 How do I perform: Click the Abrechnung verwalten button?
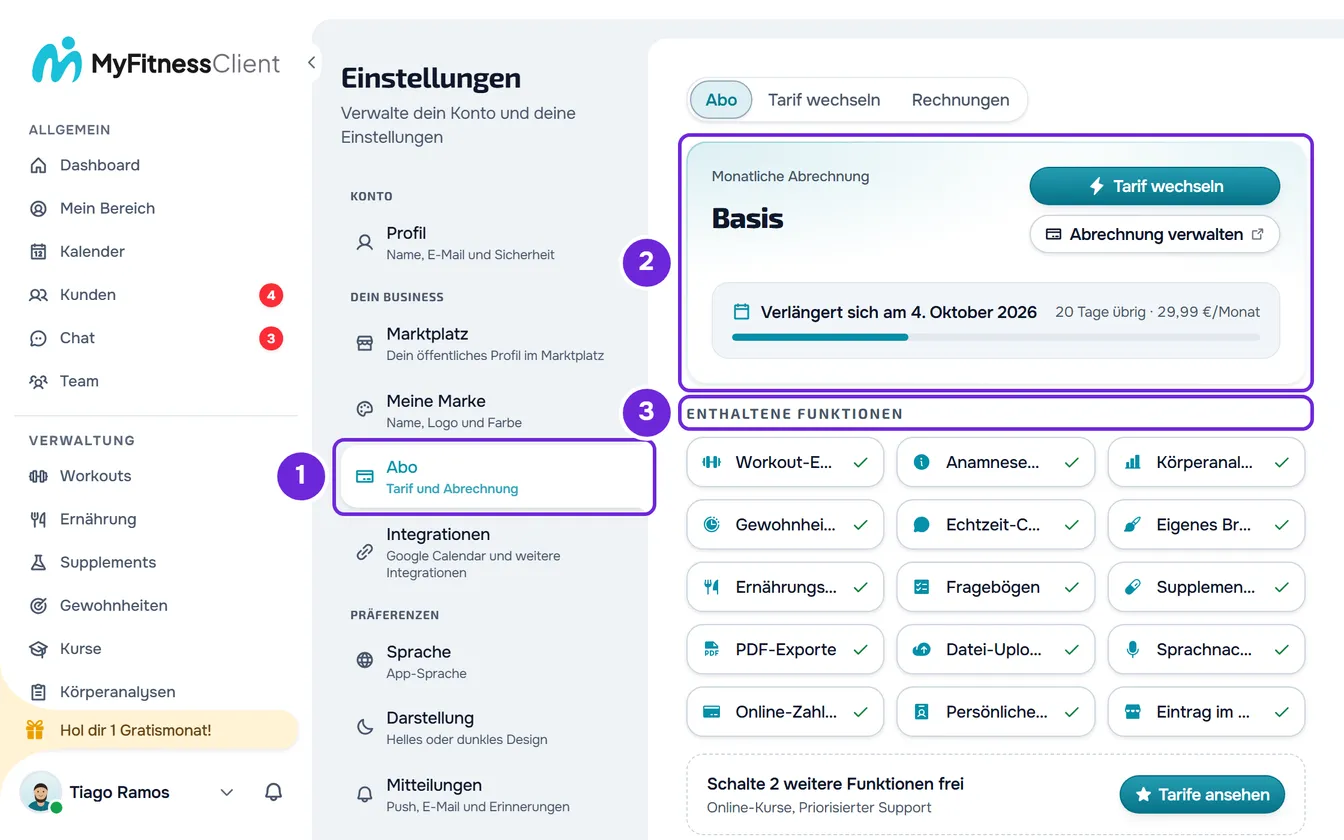(x=1155, y=234)
